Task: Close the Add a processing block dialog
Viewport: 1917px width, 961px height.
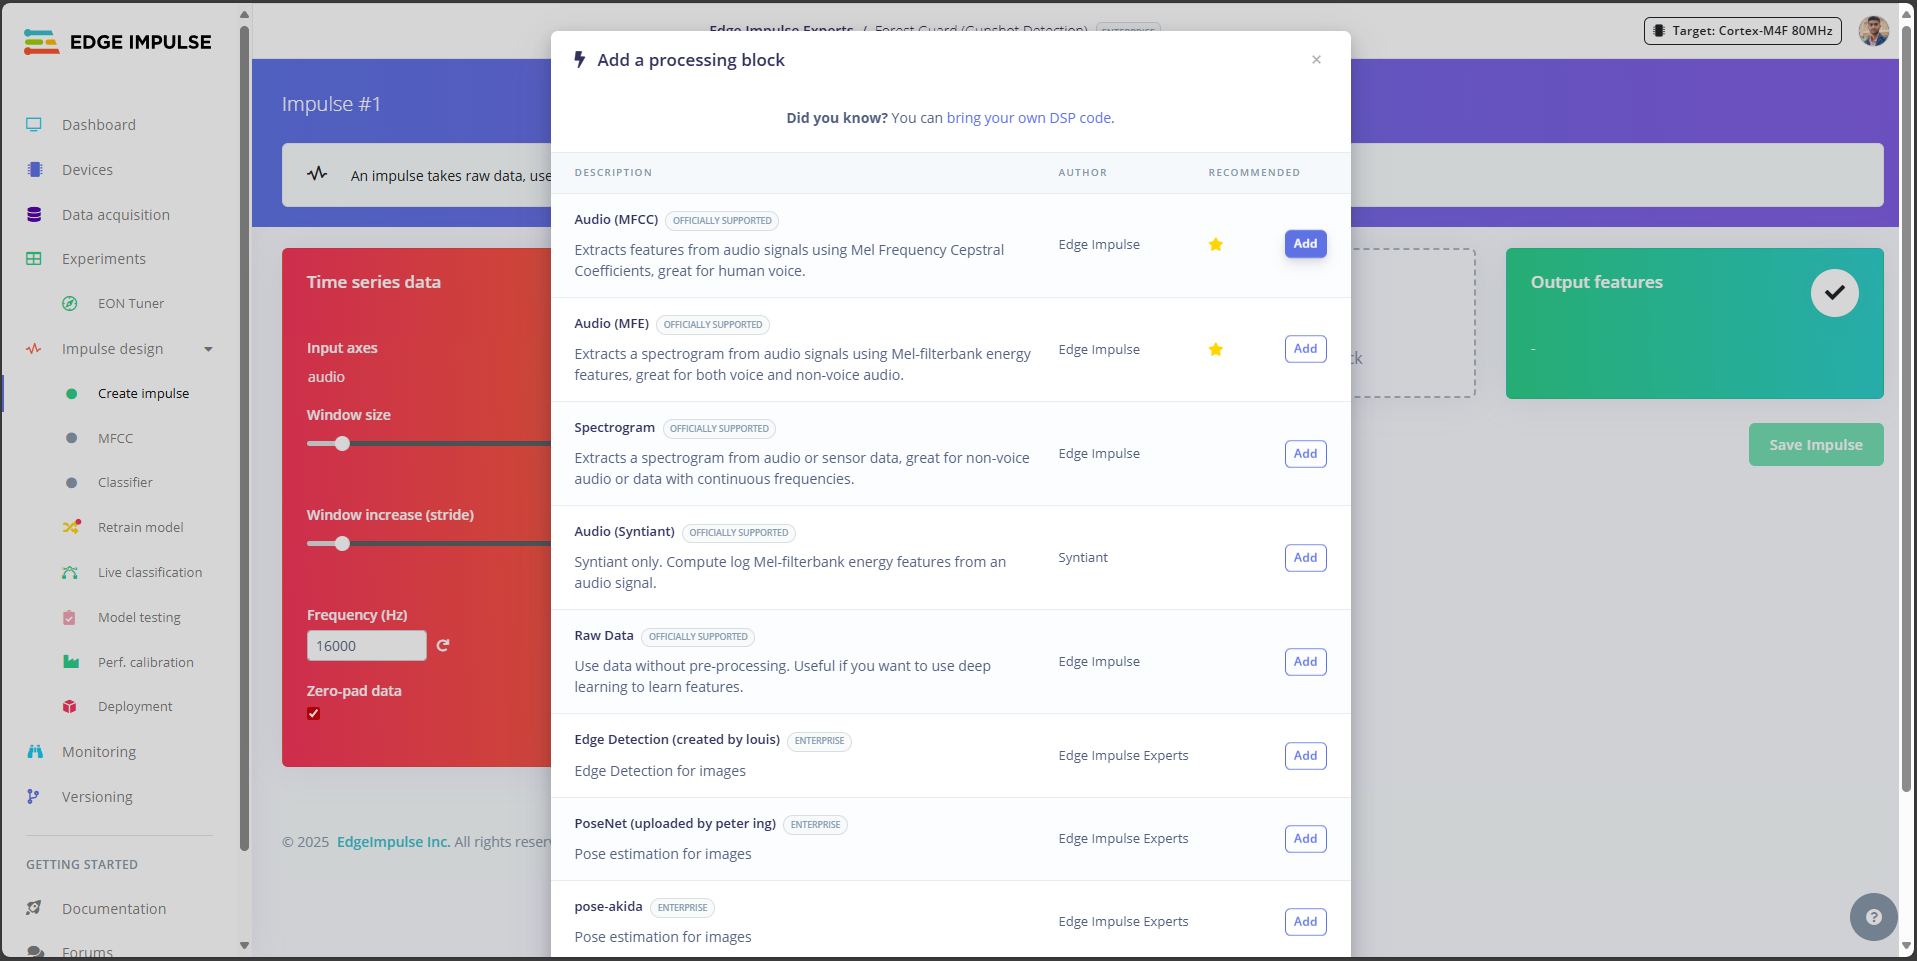Action: tap(1317, 60)
